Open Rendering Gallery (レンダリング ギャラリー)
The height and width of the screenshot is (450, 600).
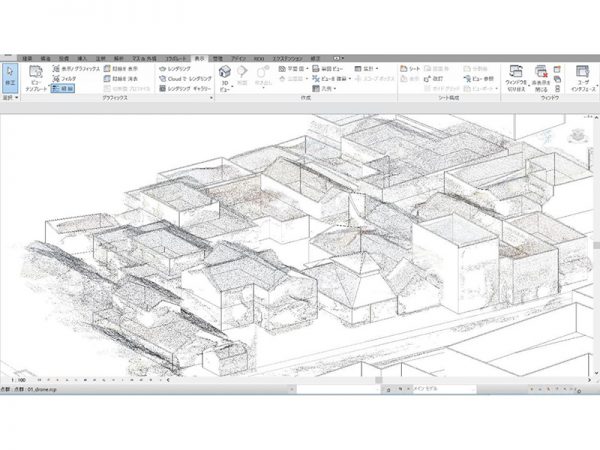[x=188, y=88]
